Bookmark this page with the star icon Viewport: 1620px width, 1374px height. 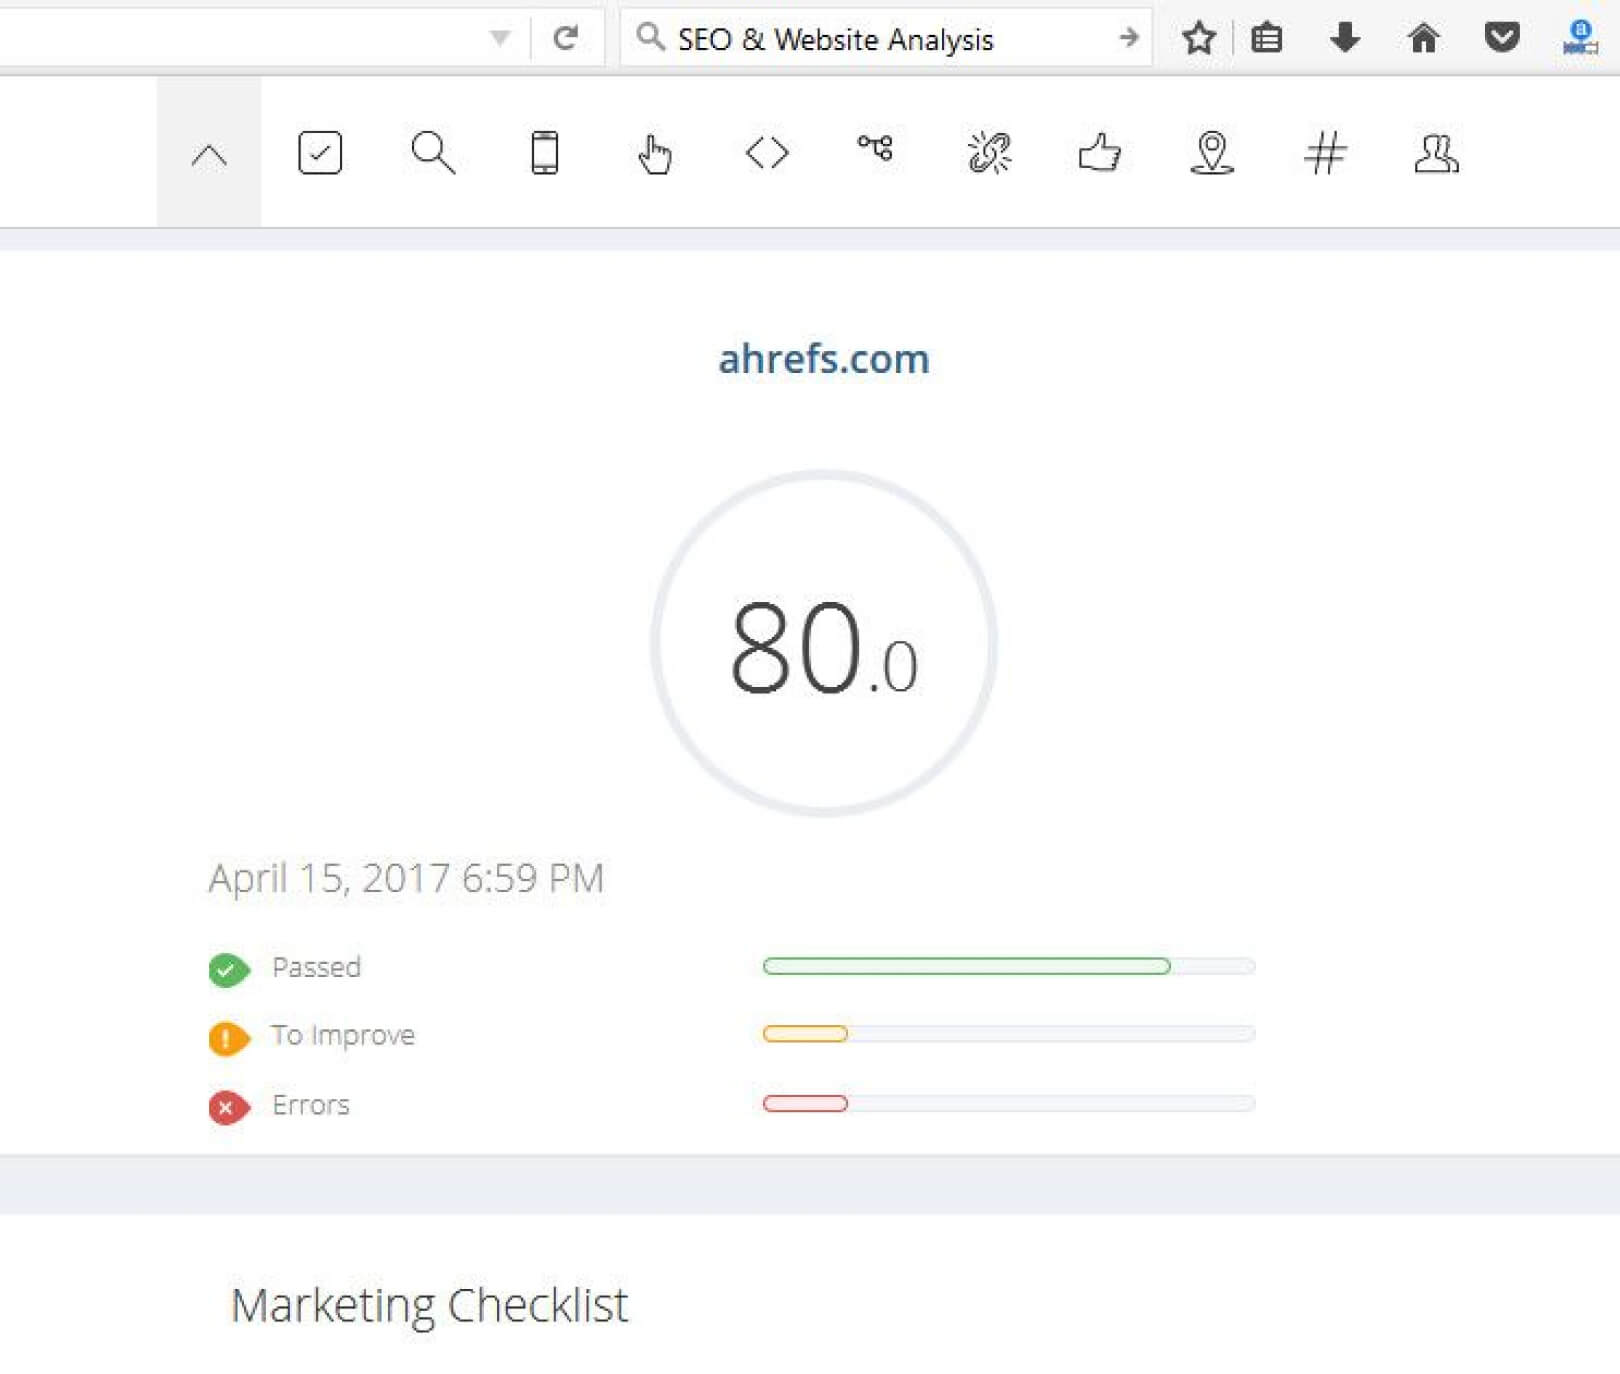click(x=1198, y=39)
